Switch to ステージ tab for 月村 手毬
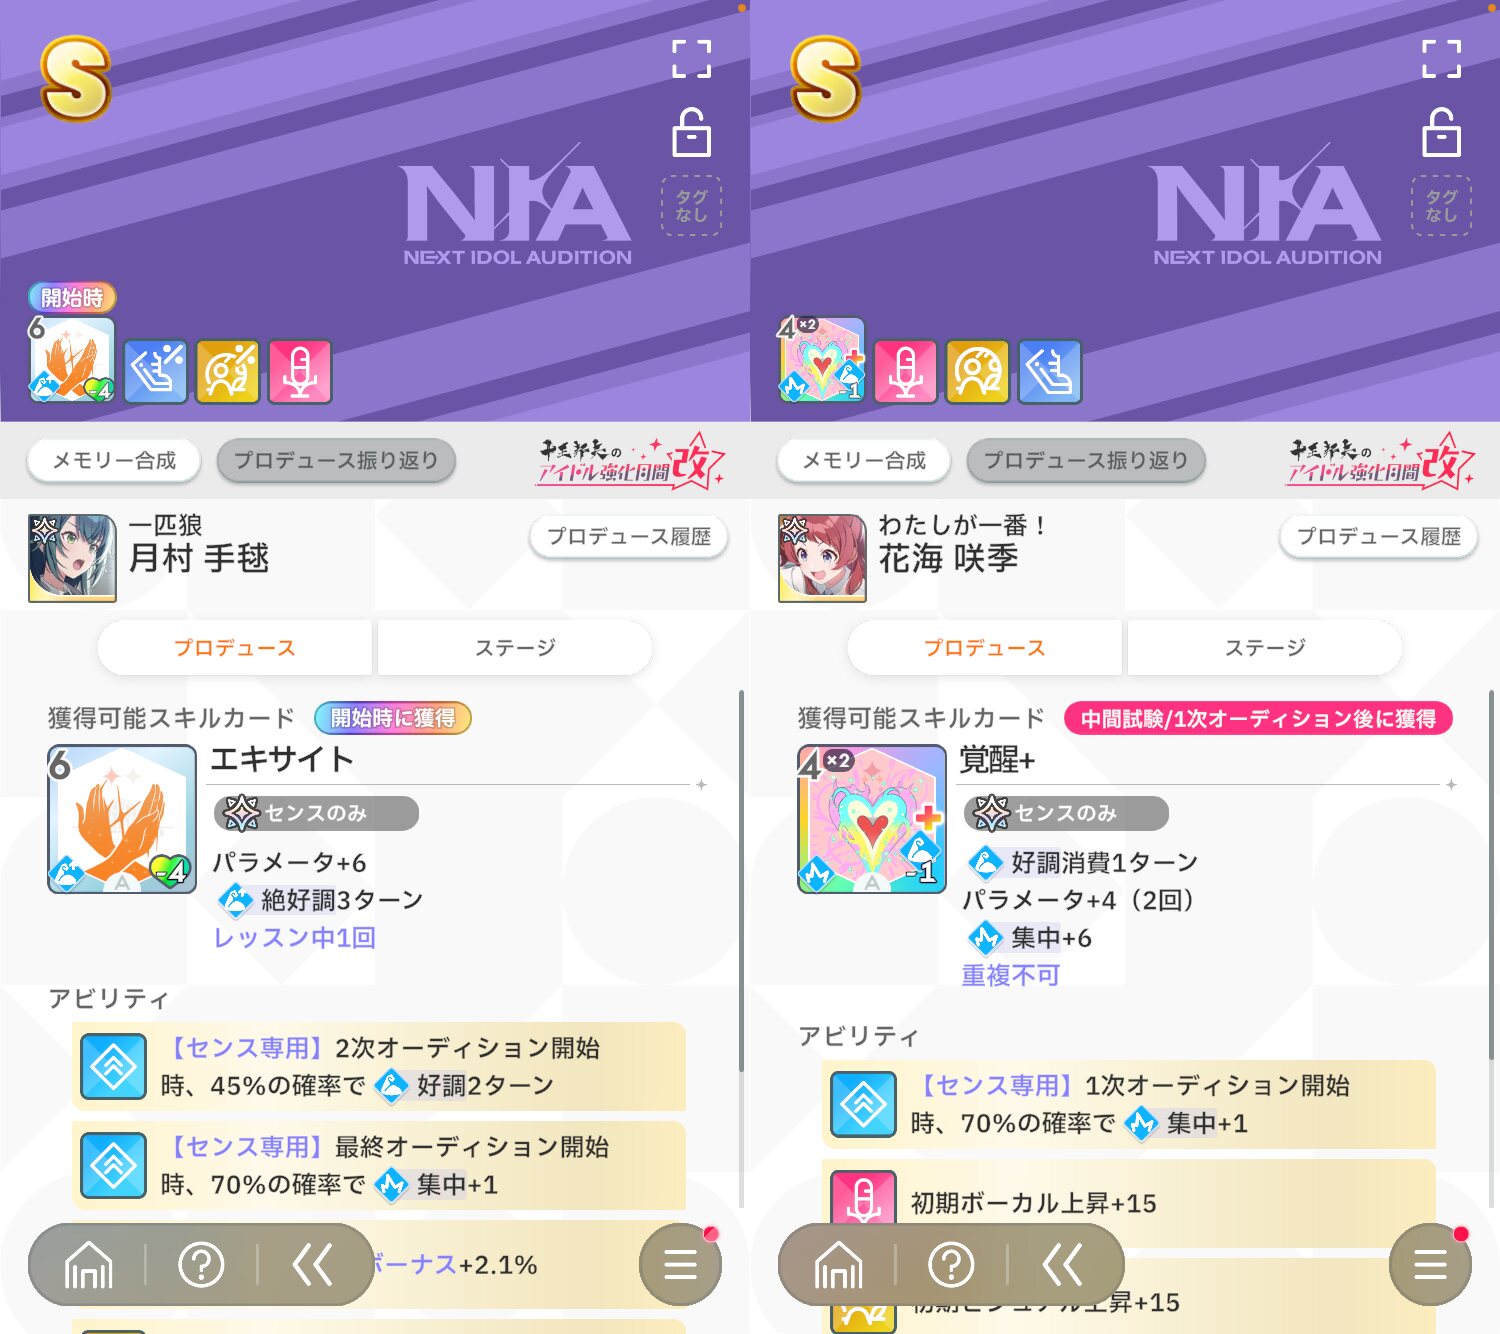The width and height of the screenshot is (1500, 1334). (x=515, y=648)
